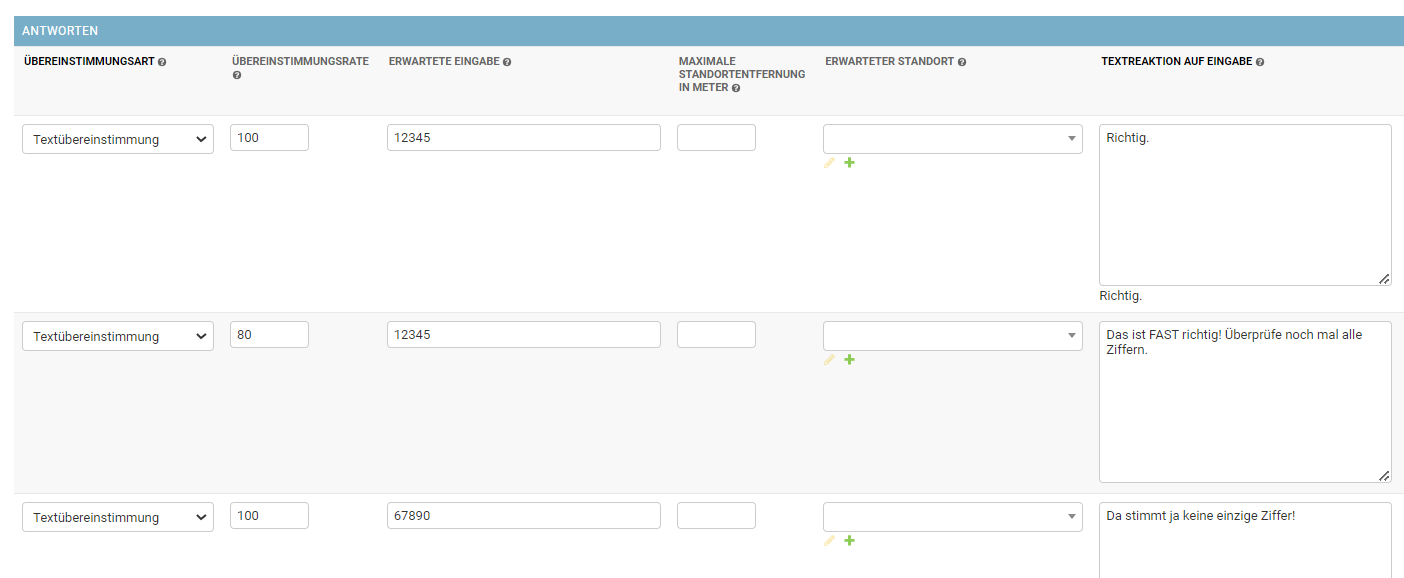The height and width of the screenshot is (578, 1404).
Task: Click expected input field containing 67890
Action: [523, 516]
